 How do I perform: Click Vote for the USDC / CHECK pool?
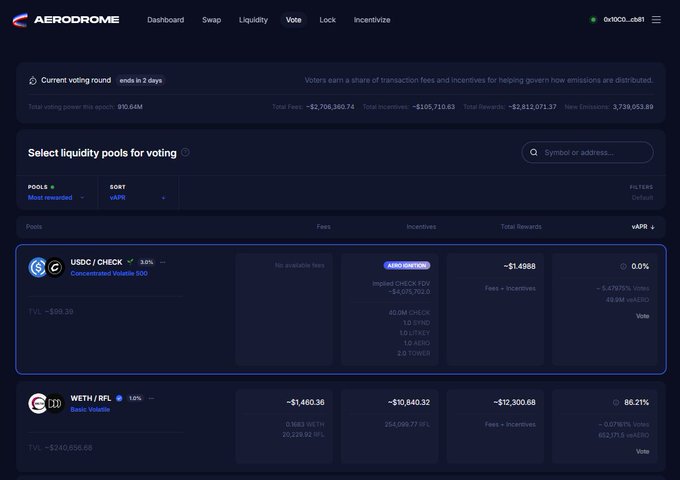click(x=642, y=315)
